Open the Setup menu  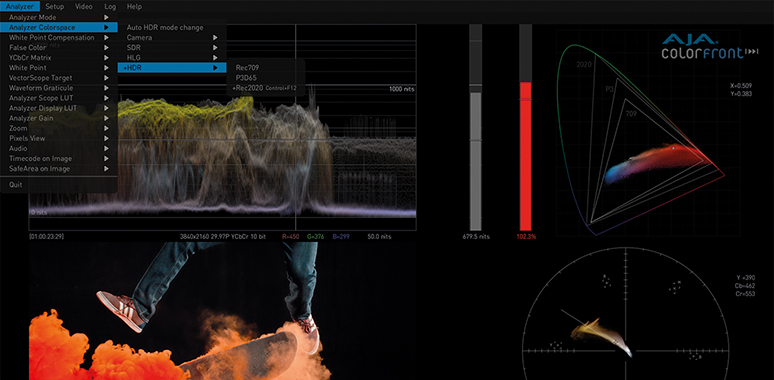tap(54, 6)
